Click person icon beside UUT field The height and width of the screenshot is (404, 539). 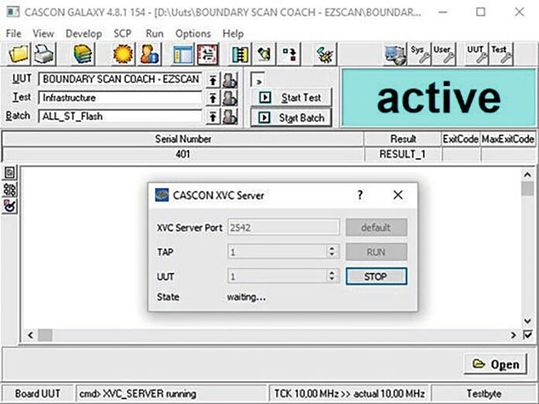[230, 80]
